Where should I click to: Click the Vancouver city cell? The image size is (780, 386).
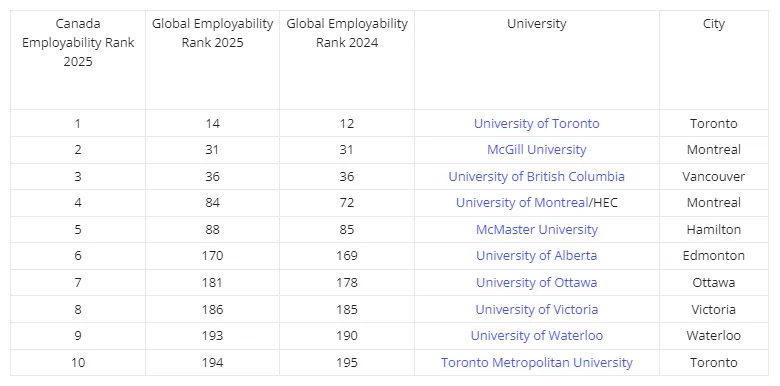coord(713,177)
